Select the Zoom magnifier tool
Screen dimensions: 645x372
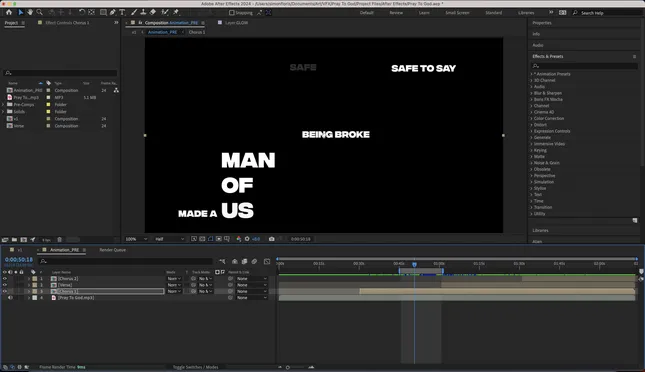coord(39,12)
